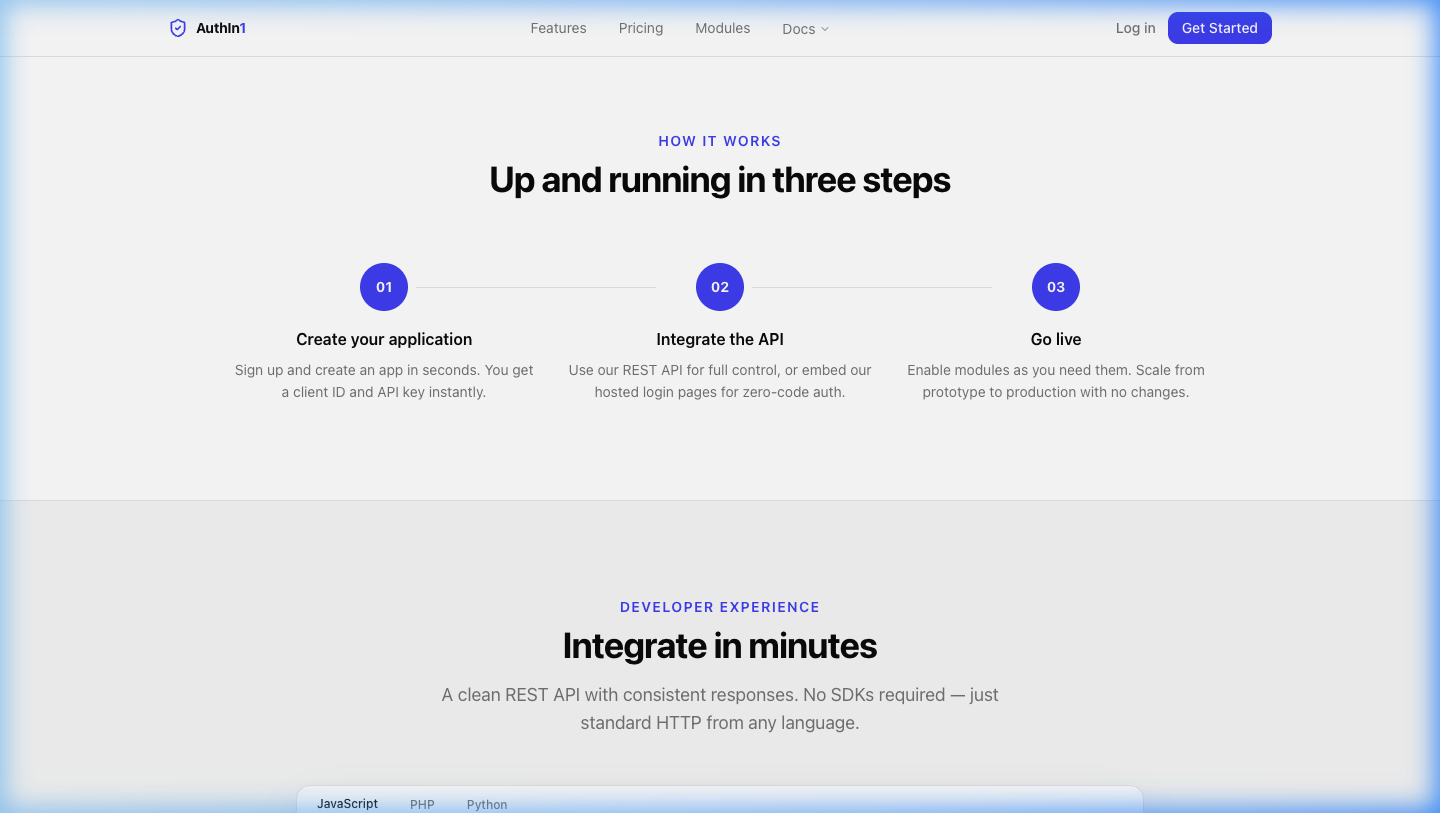The image size is (1440, 813).
Task: Click the DEVELOPER EXPERIENCE section label
Action: [x=720, y=607]
